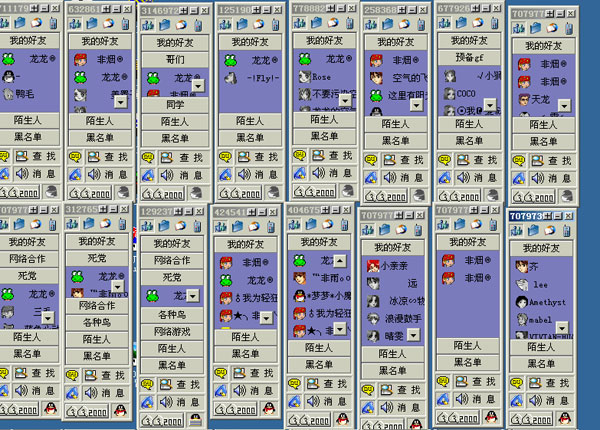This screenshot has height=430, width=600.
Task: Click the mobile phone icon in window 404675
Action: click(344, 225)
